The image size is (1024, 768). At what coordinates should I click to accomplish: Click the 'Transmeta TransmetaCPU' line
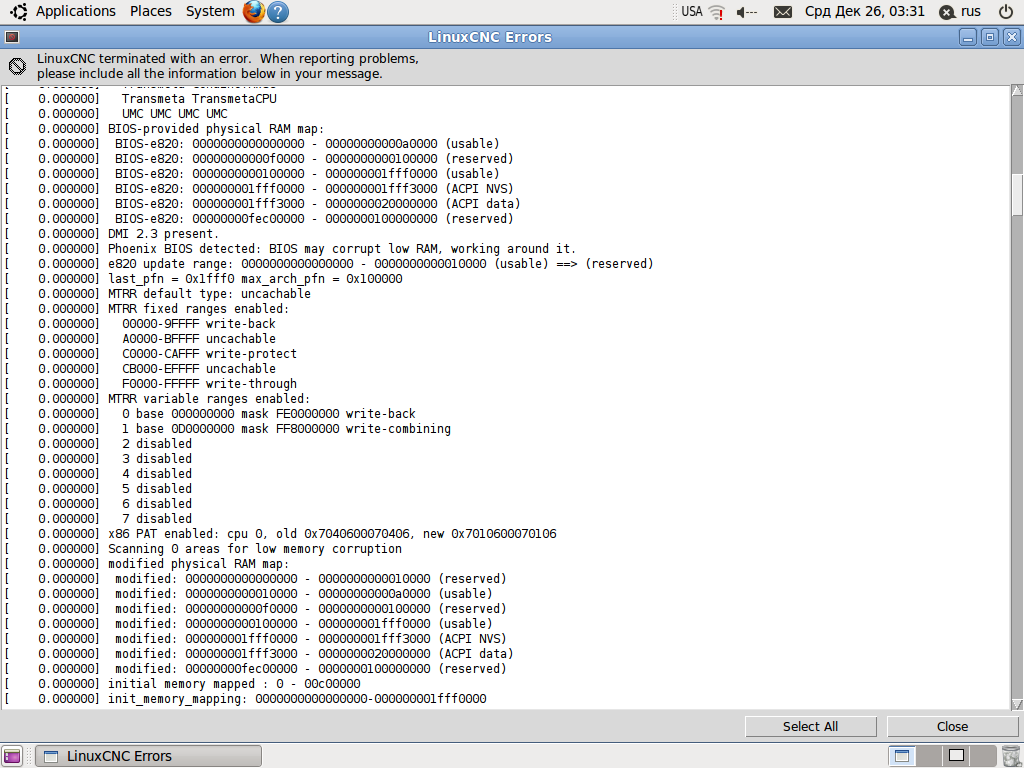click(x=199, y=99)
